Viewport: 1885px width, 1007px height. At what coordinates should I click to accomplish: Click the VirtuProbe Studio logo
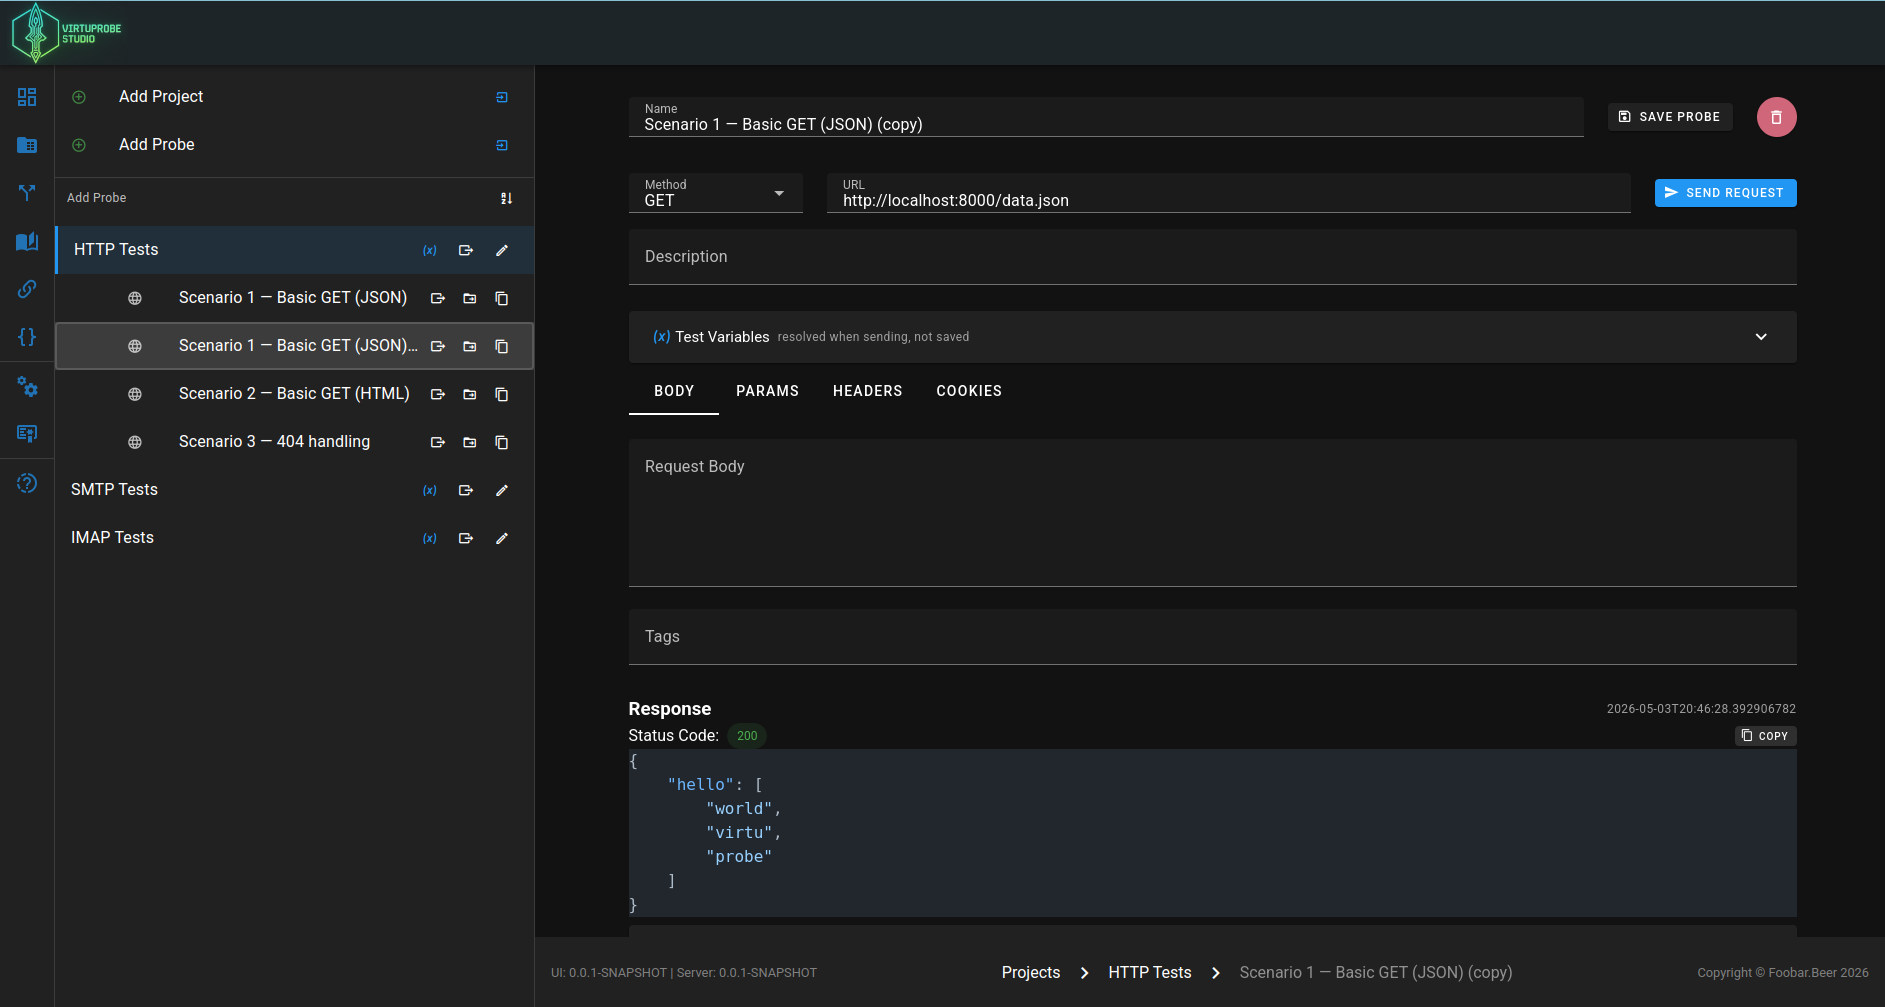[66, 33]
